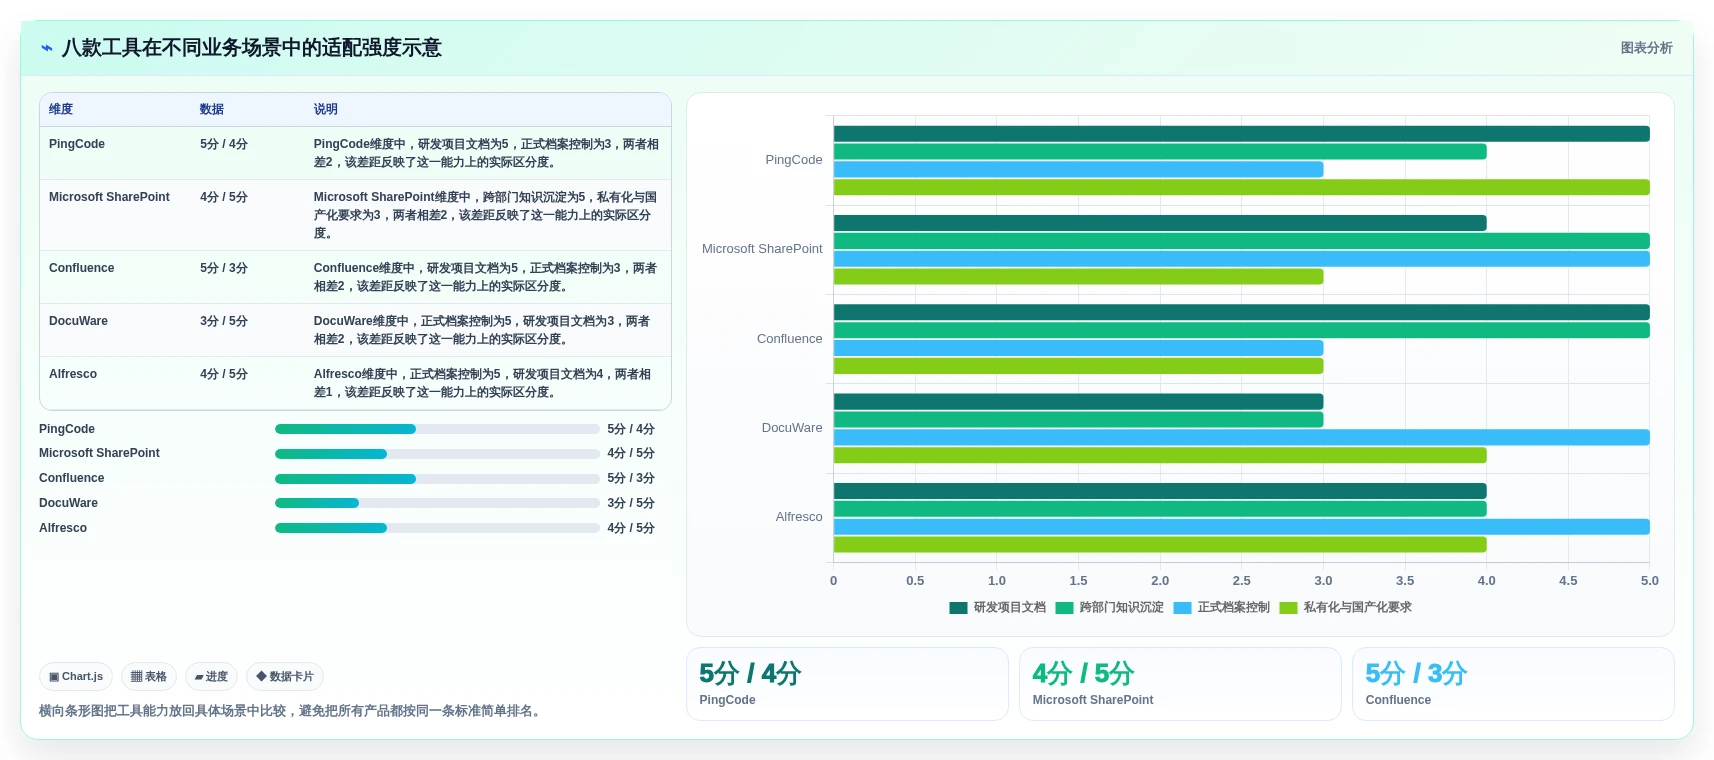The height and width of the screenshot is (760, 1714).
Task: Click the 维度 column header
Action: click(x=61, y=109)
